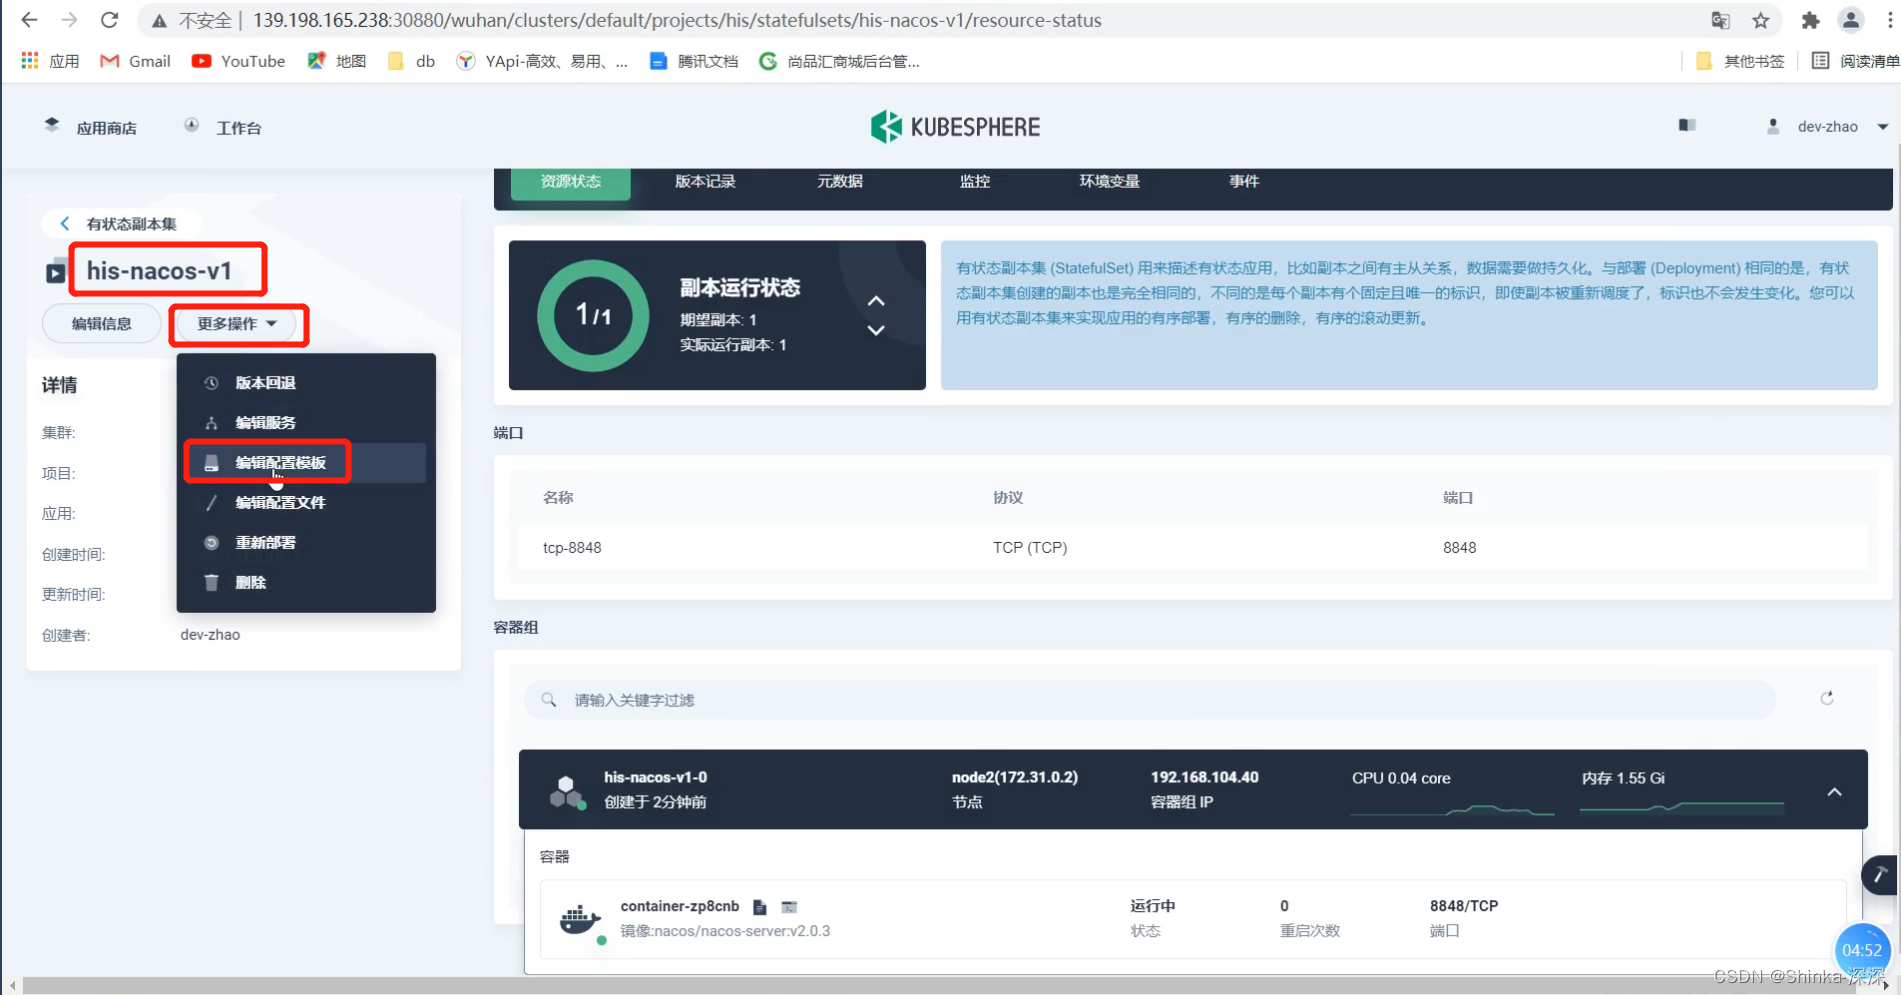This screenshot has width=1901, height=995.
Task: Open the browser extensions puzzle icon
Action: click(1810, 20)
